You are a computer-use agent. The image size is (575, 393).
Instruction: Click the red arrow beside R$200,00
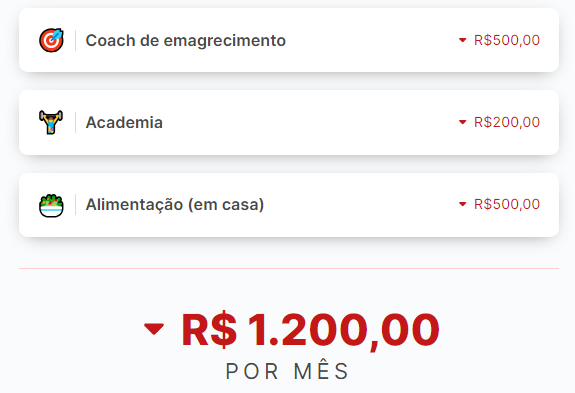(x=462, y=122)
